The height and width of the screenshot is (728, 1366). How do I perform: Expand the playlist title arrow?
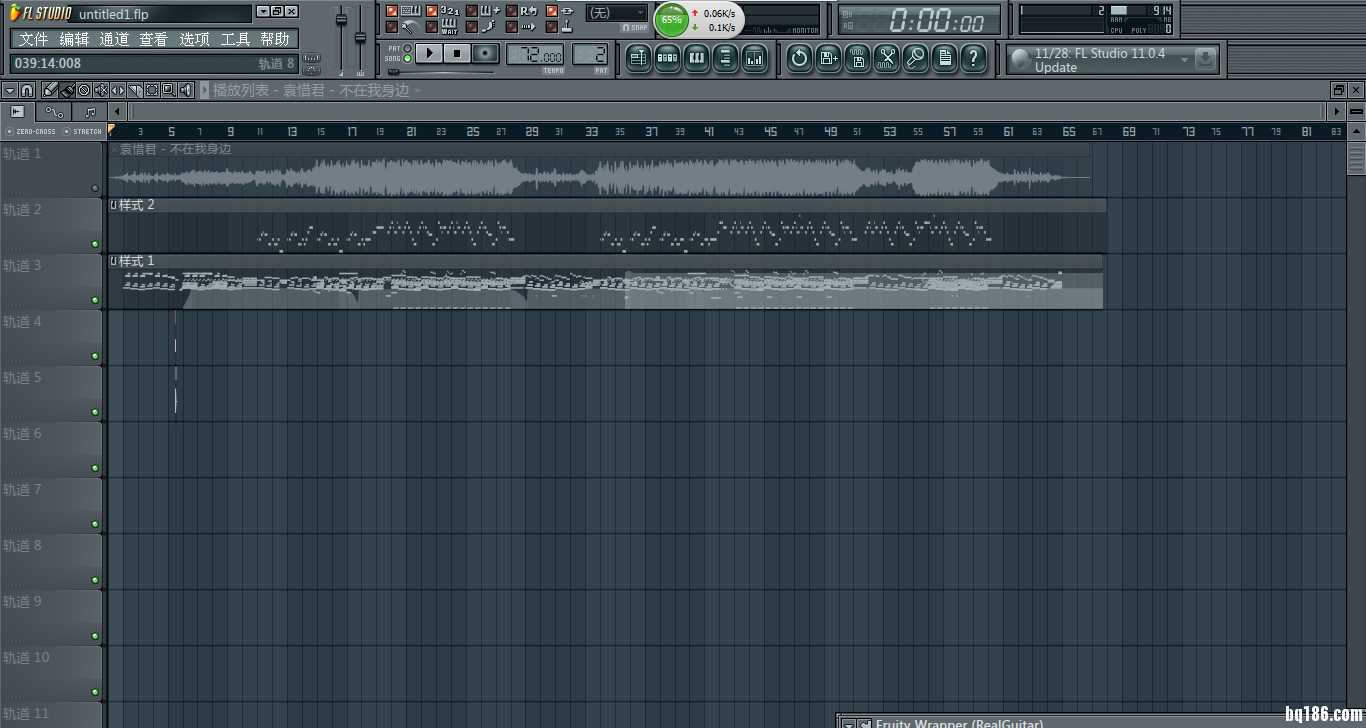(205, 90)
